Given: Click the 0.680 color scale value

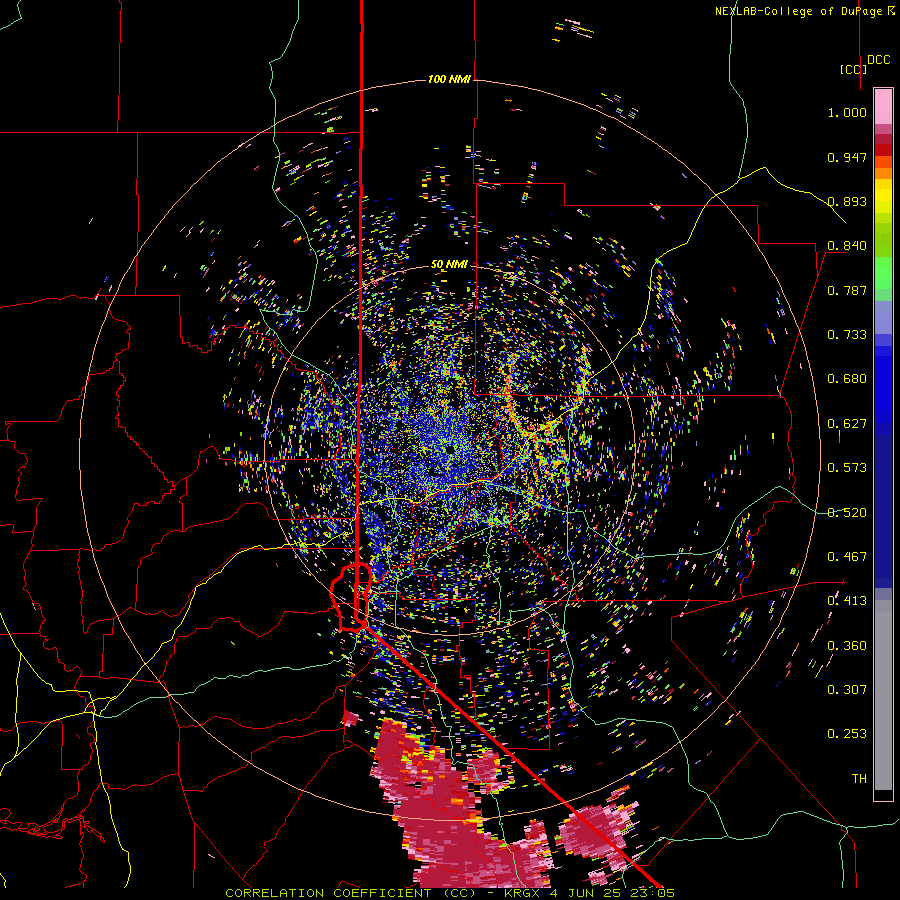Looking at the screenshot, I should (x=847, y=379).
